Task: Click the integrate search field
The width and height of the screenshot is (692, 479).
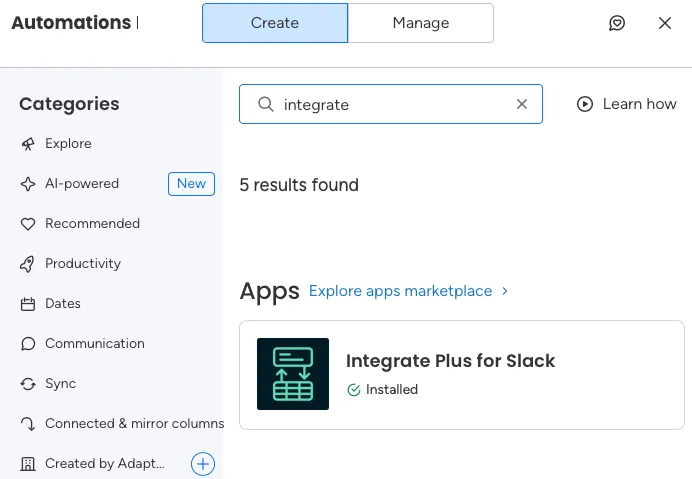Action: [x=391, y=104]
